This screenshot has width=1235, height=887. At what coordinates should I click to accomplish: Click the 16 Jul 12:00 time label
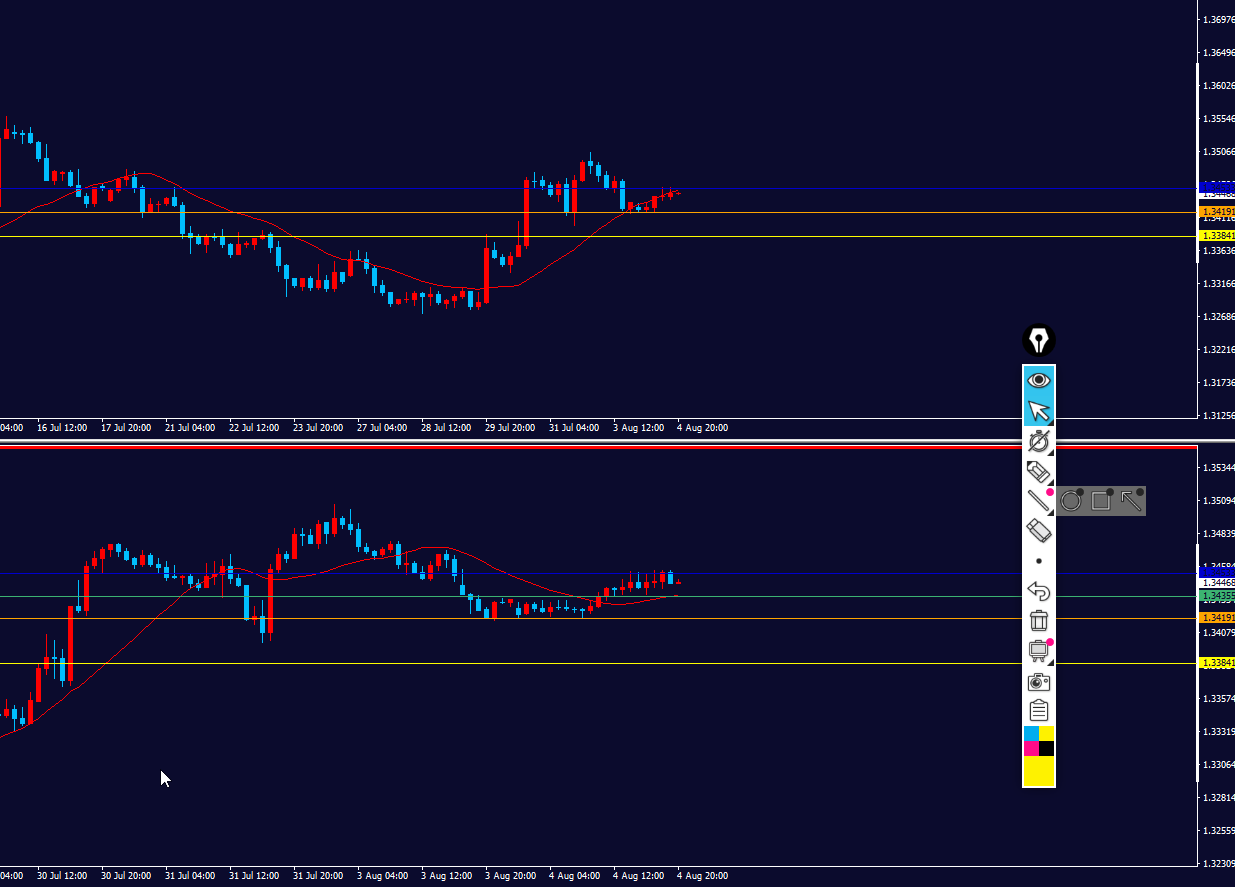point(62,428)
